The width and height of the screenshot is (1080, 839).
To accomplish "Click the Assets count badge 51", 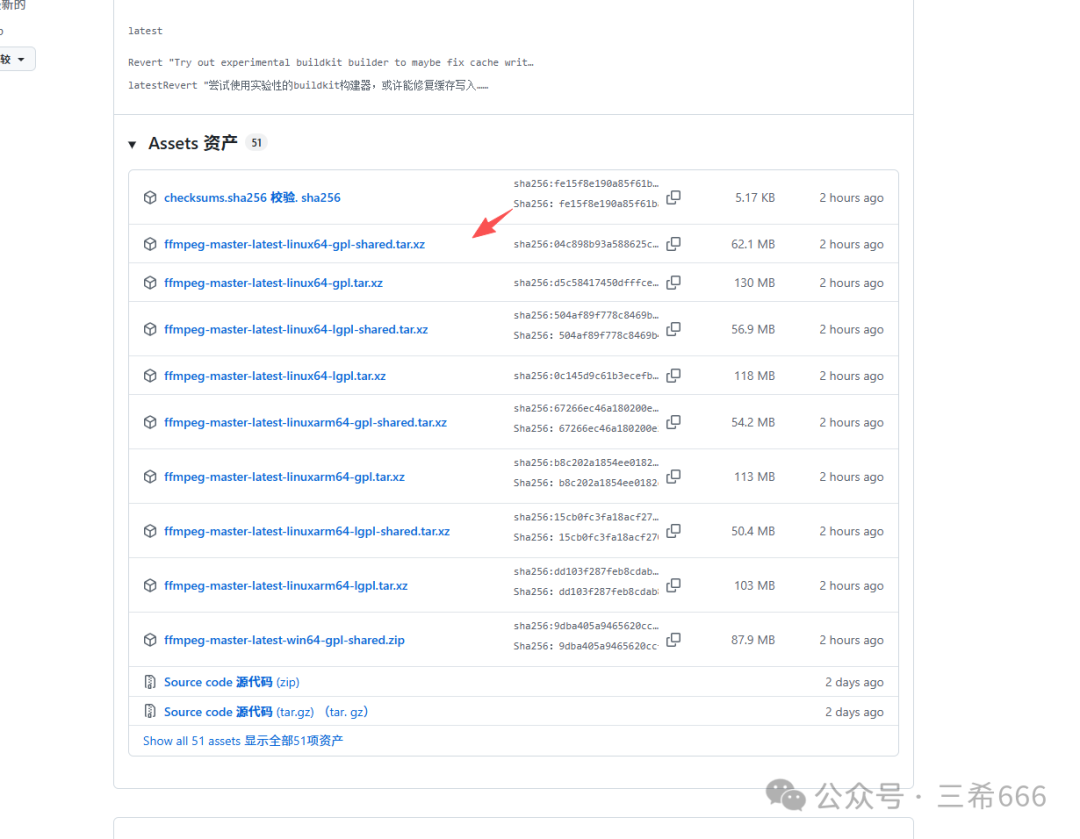I will pyautogui.click(x=256, y=143).
